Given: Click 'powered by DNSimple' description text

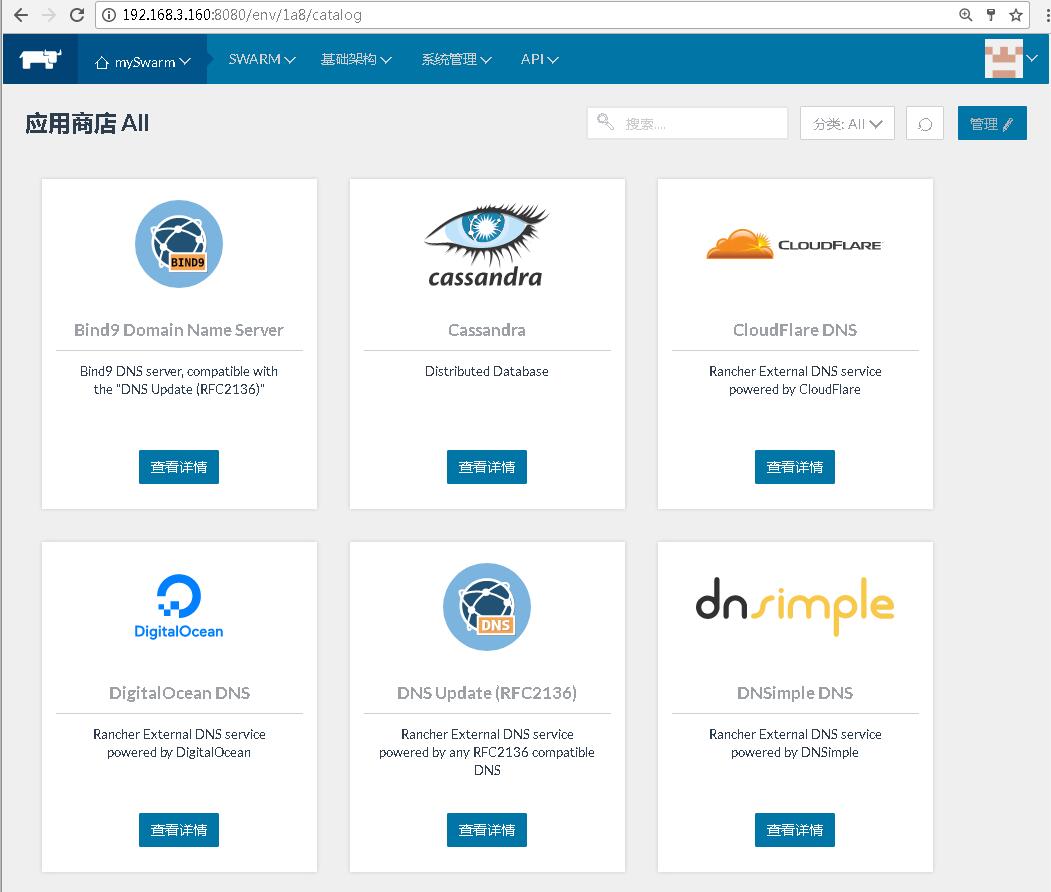Looking at the screenshot, I should tap(795, 753).
